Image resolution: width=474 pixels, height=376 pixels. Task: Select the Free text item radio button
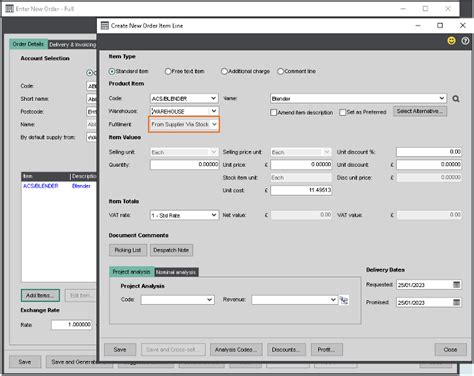click(x=168, y=71)
